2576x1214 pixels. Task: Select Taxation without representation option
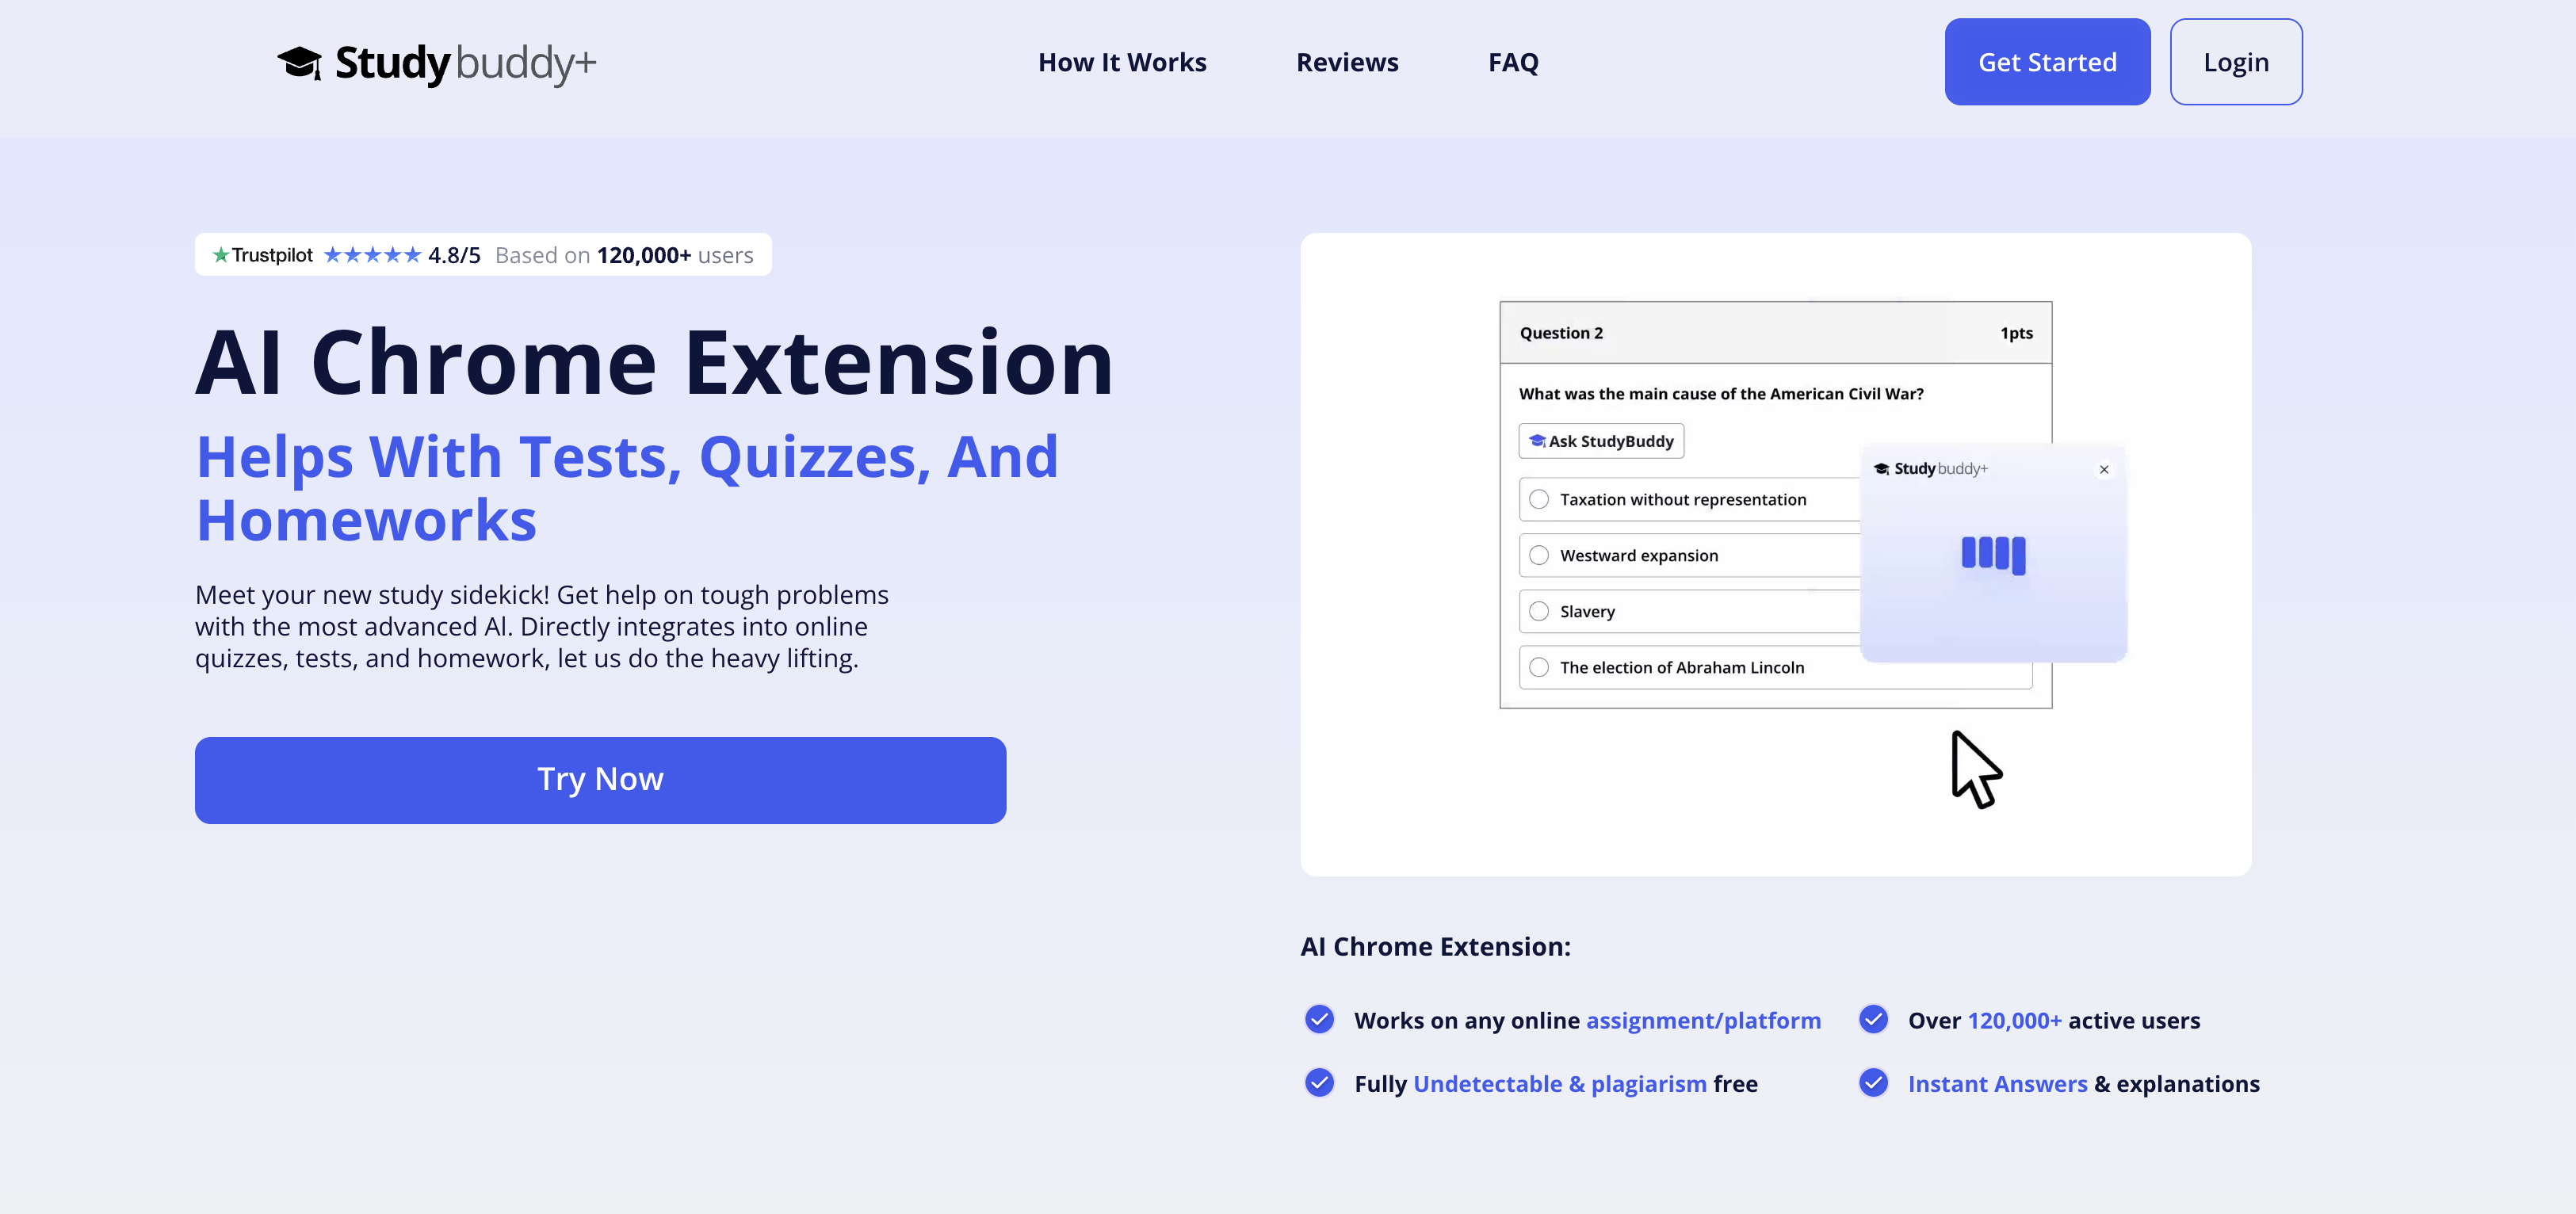tap(1538, 498)
